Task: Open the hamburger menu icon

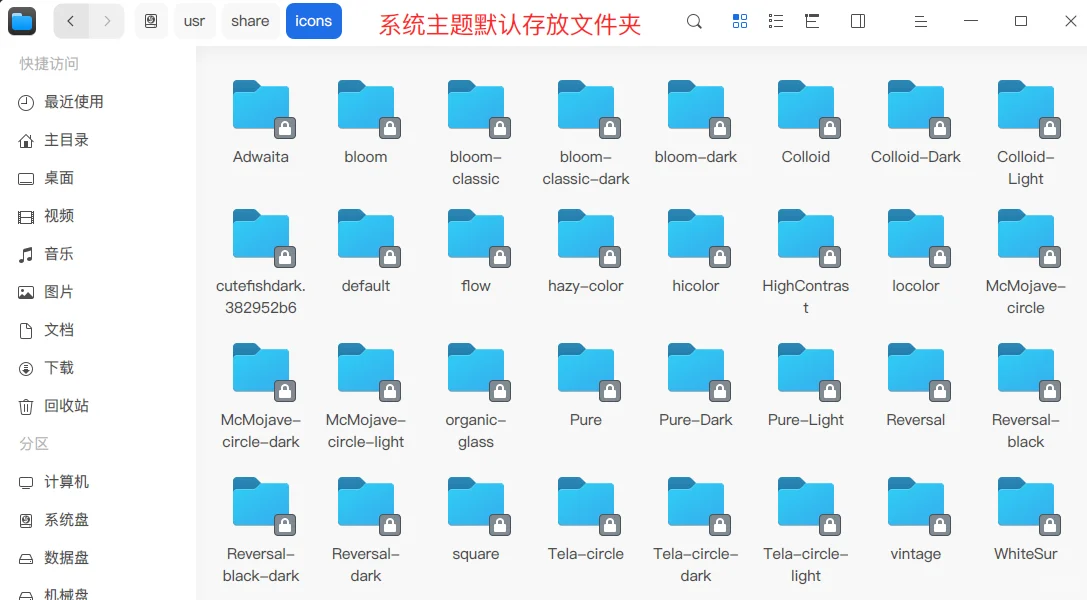Action: (x=920, y=20)
